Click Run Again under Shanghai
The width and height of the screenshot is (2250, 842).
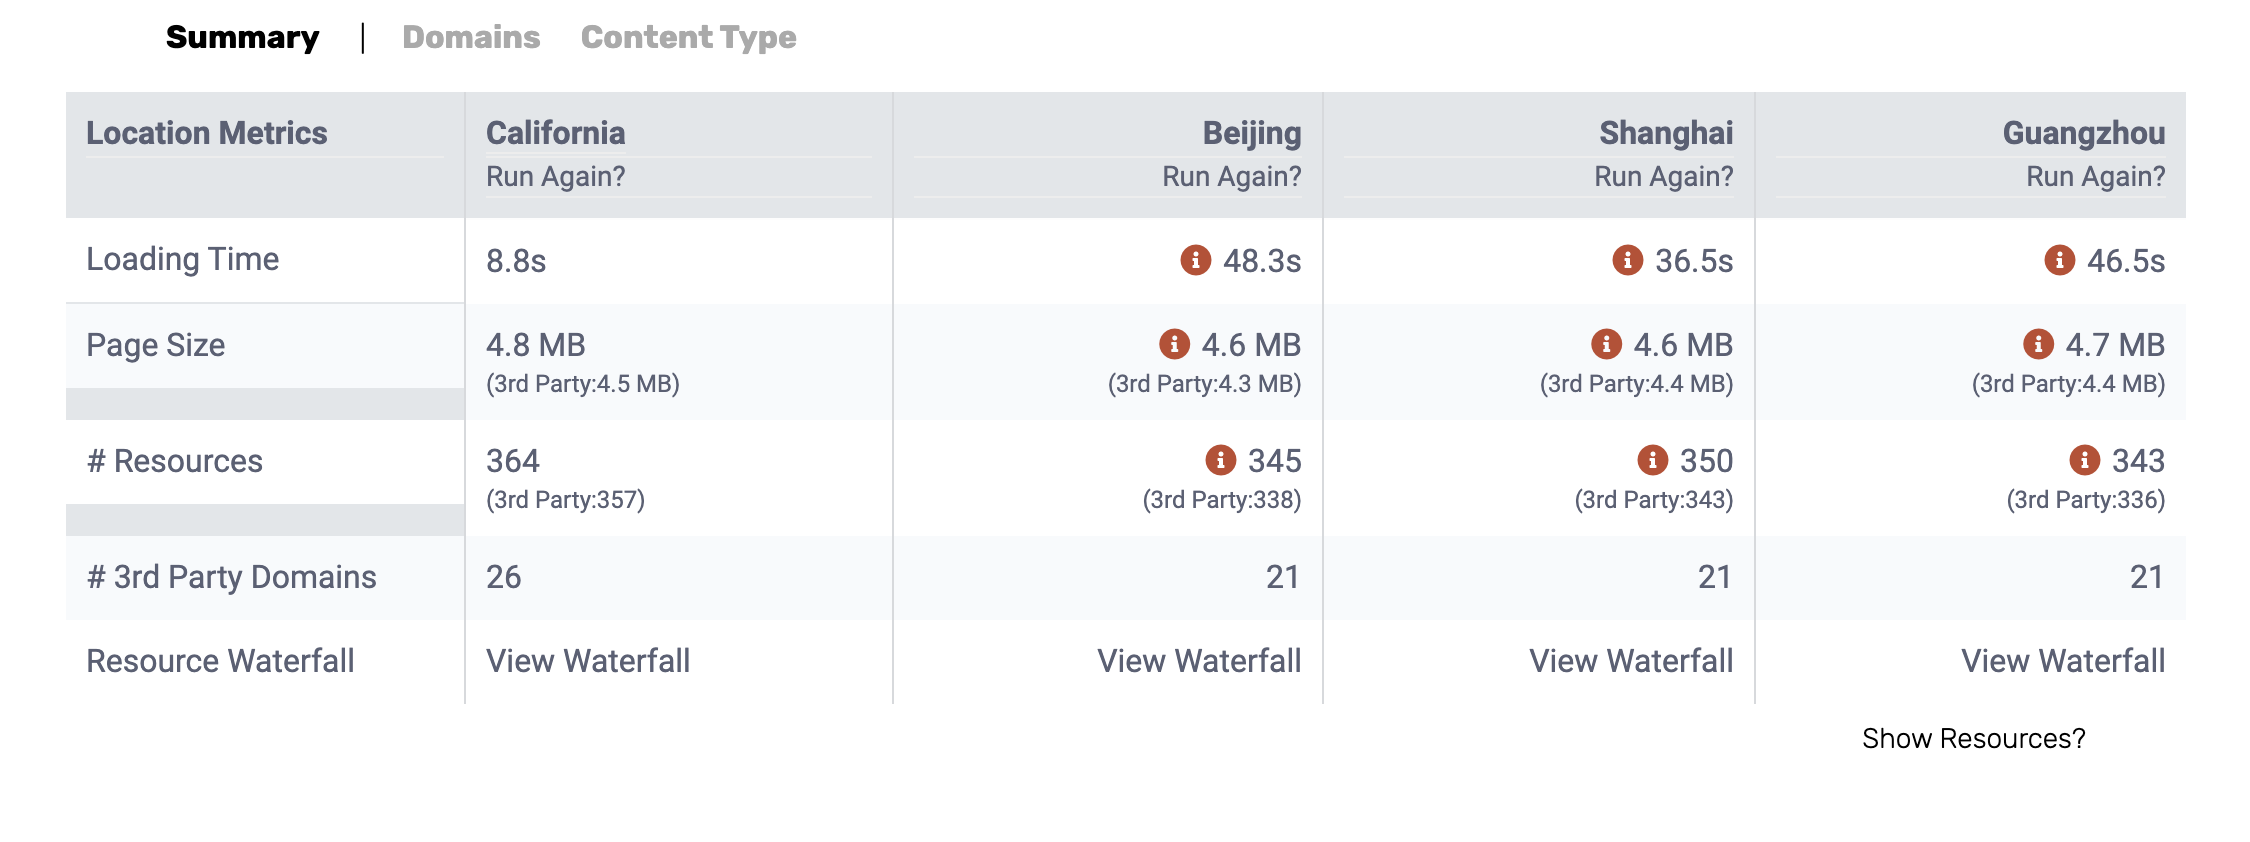coord(1663,177)
